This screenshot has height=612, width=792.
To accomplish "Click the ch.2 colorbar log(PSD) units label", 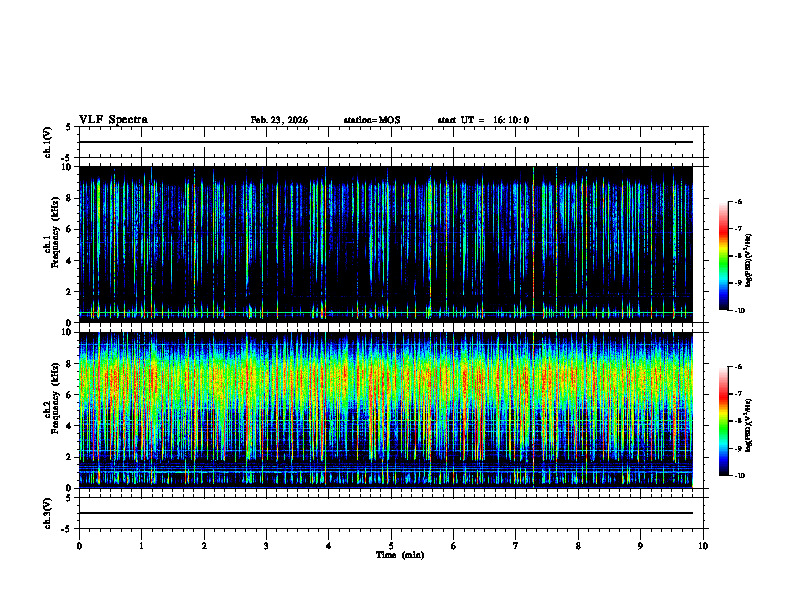I will (749, 425).
